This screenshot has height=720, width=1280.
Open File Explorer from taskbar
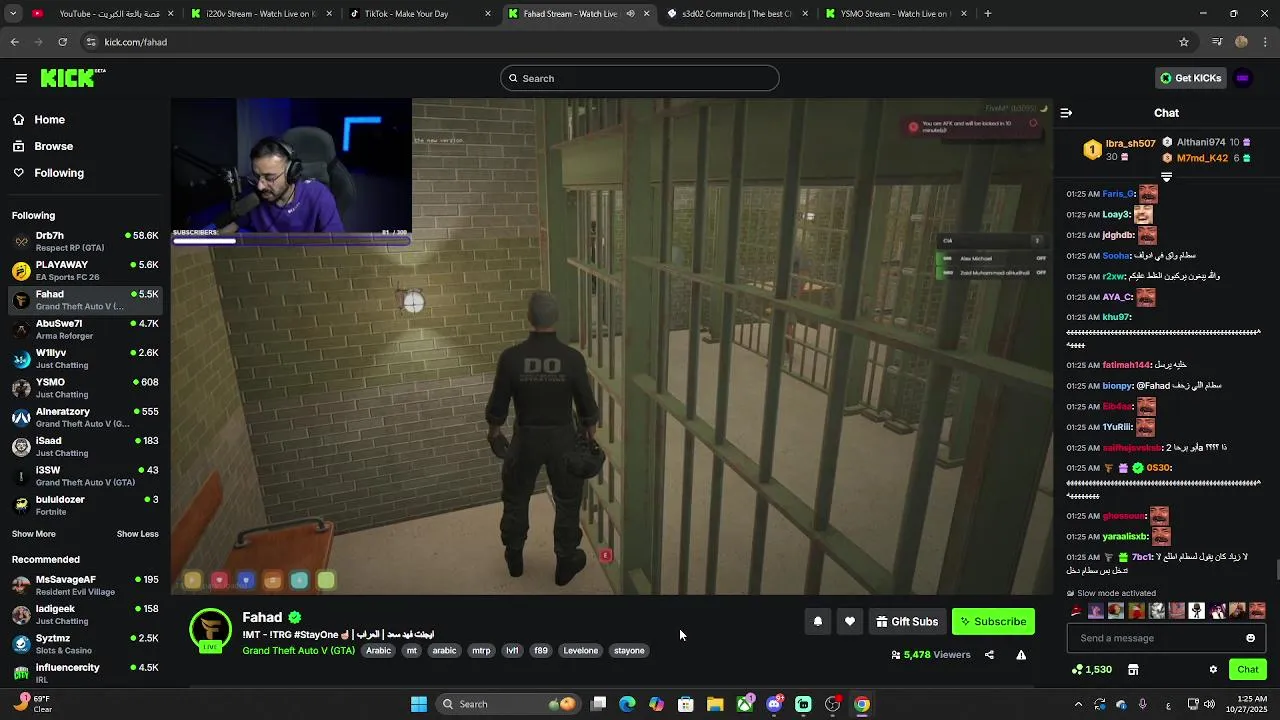point(715,704)
